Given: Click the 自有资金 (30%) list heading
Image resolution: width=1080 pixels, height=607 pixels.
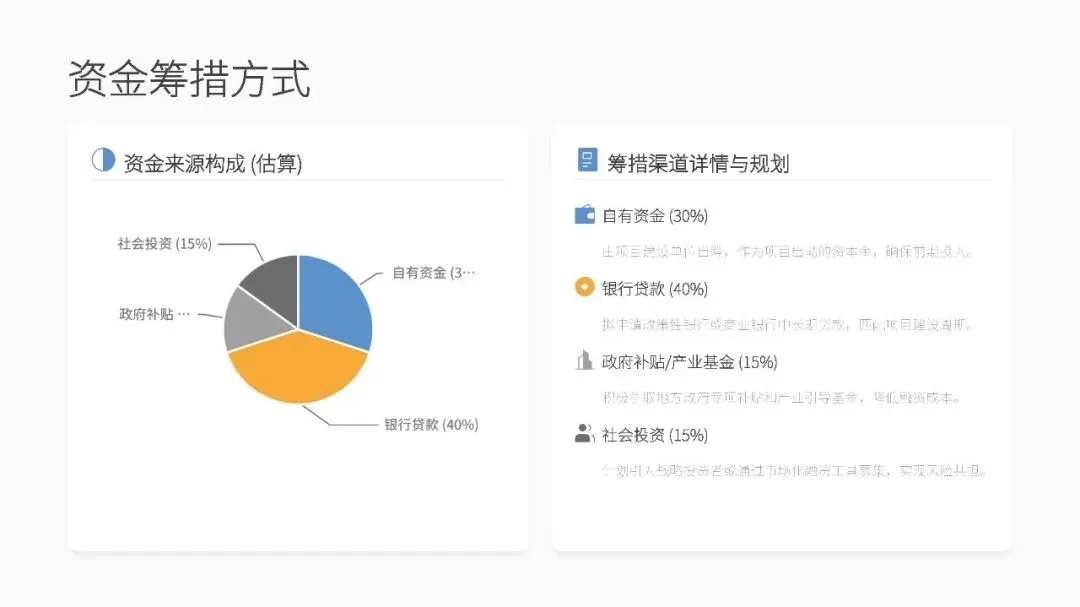Looking at the screenshot, I should [x=655, y=216].
